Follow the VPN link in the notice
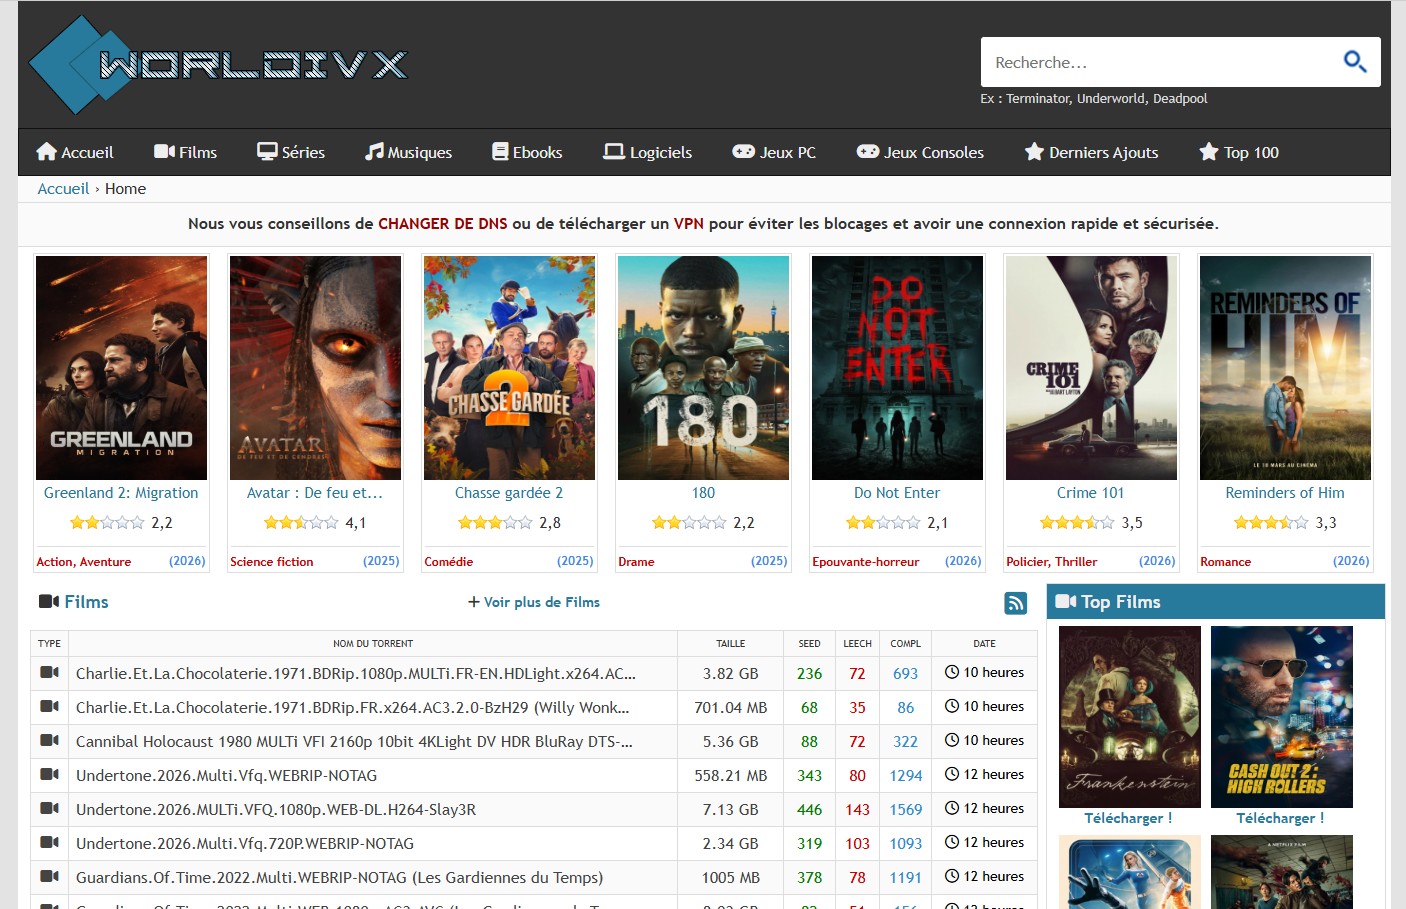Screen dimensions: 1406x909 tap(689, 224)
